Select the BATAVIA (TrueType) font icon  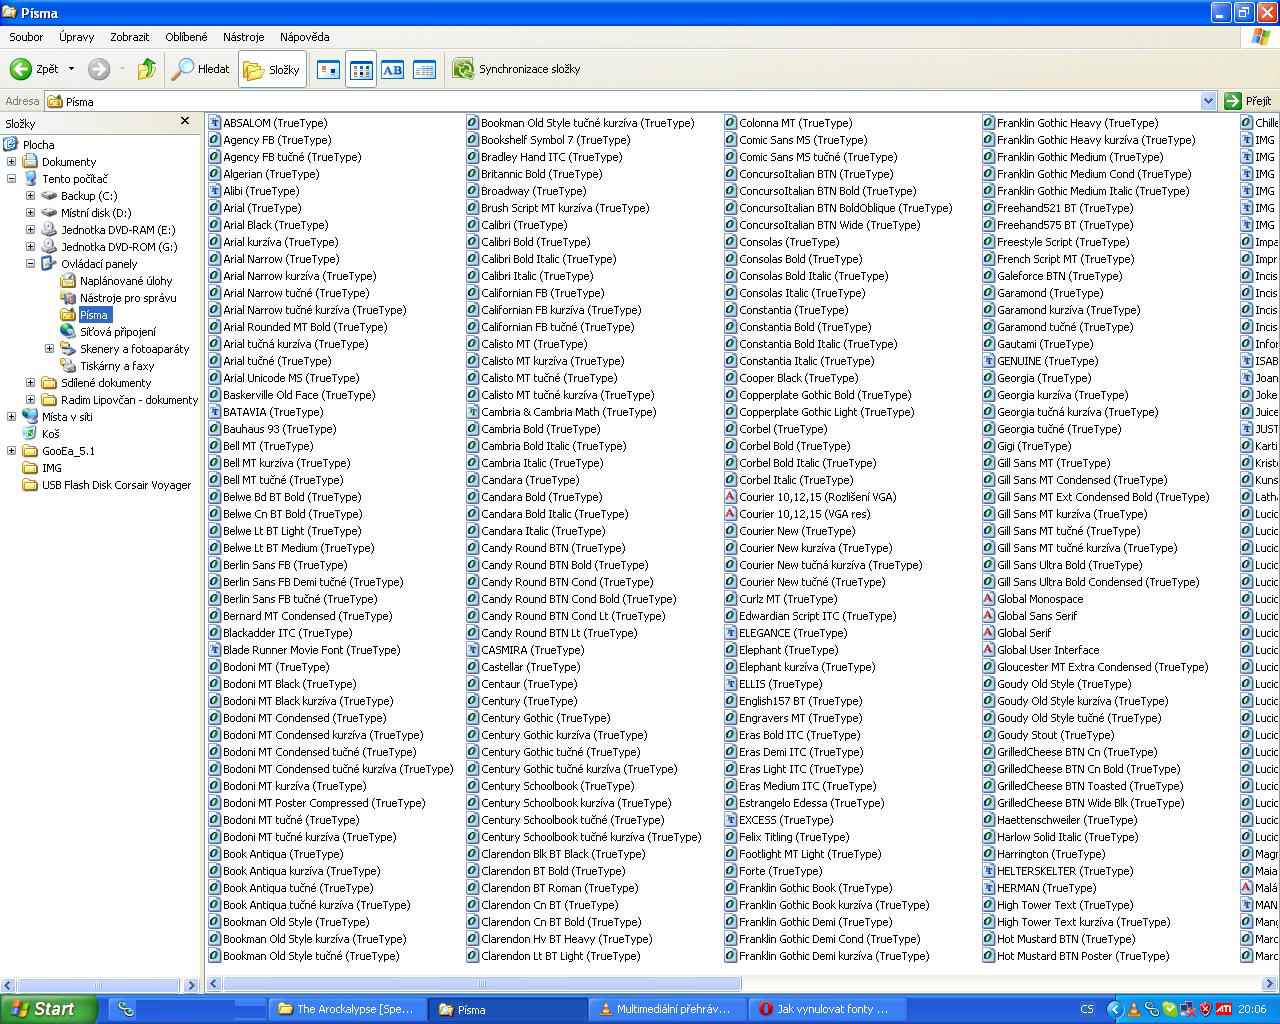215,412
